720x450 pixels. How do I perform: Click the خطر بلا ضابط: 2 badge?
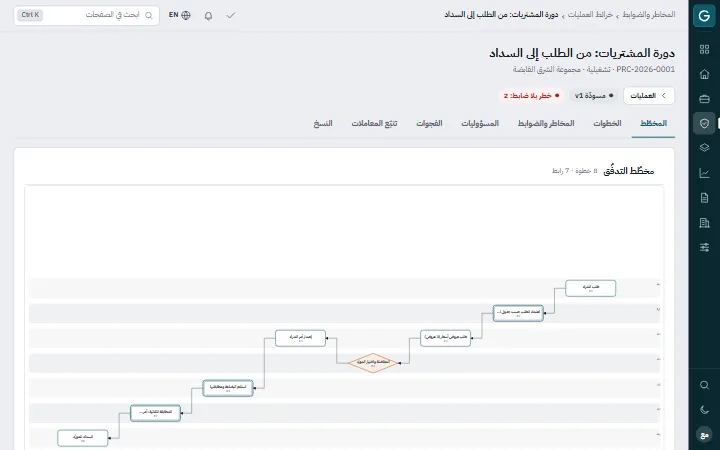tap(532, 96)
